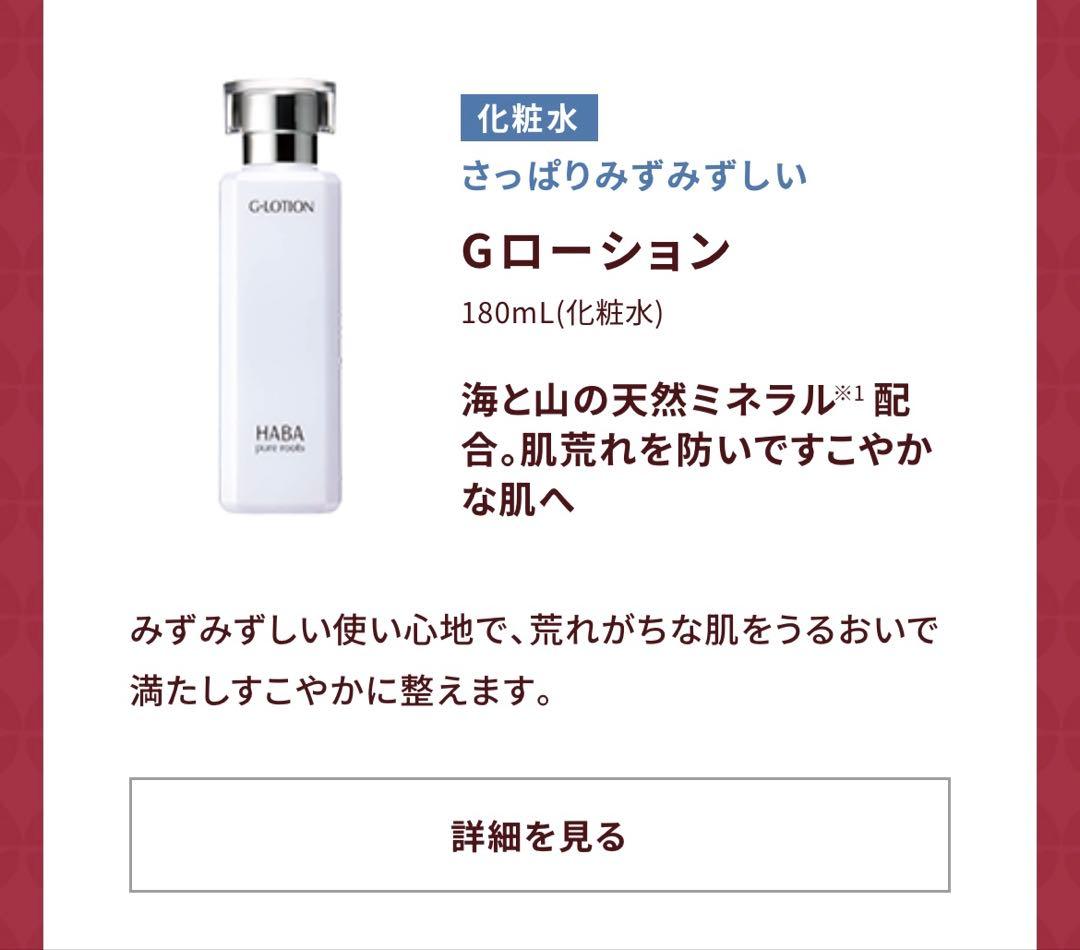Click the HABA logo on bottle
Screen dimensions: 1080x950
280,433
